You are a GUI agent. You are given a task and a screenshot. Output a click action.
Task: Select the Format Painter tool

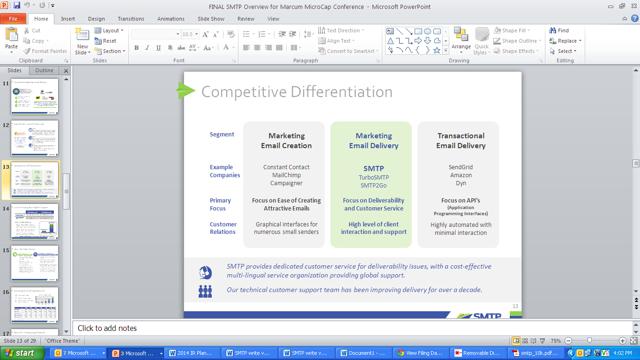(x=45, y=51)
